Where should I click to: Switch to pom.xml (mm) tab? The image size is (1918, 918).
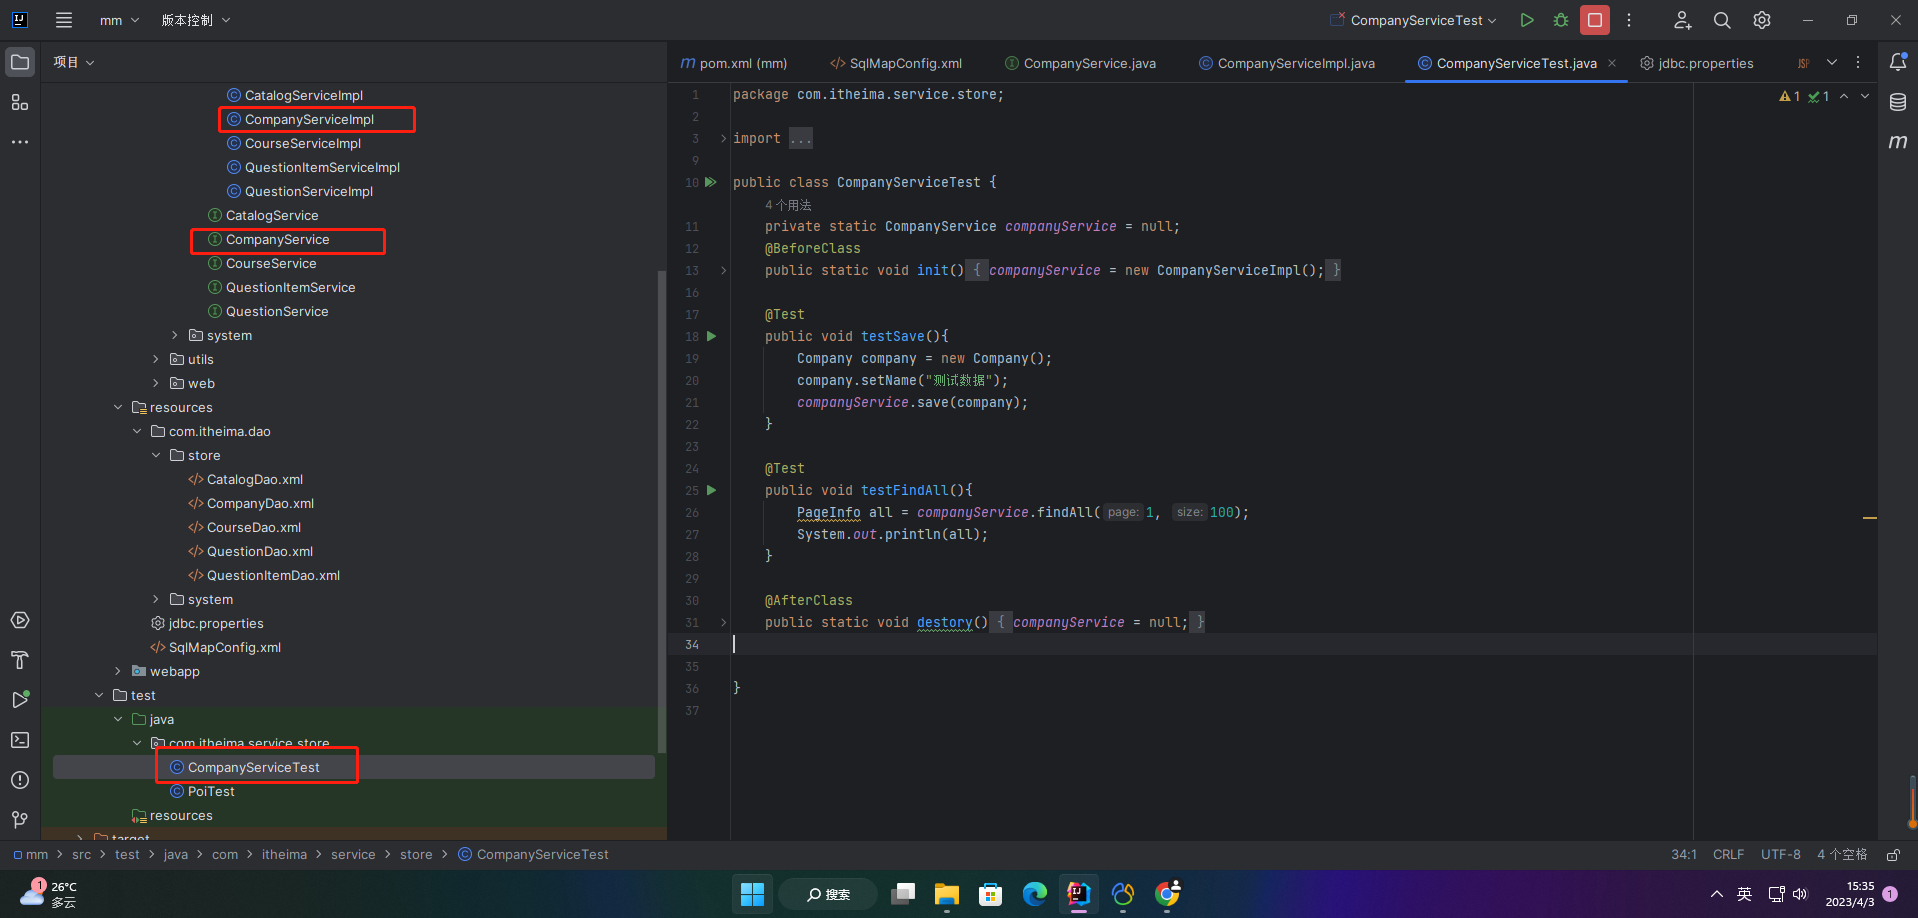734,63
